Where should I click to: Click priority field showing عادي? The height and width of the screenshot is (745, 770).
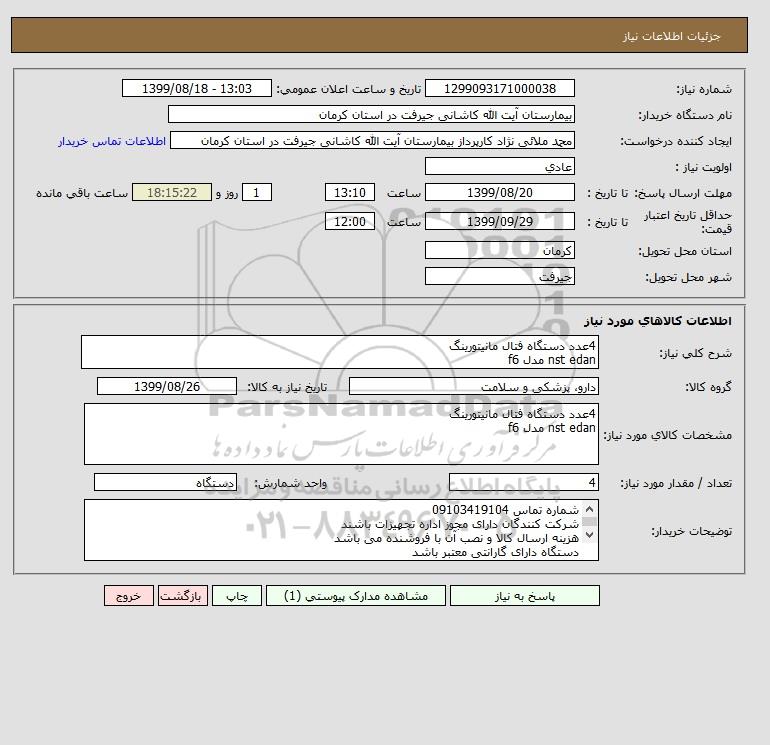(500, 166)
